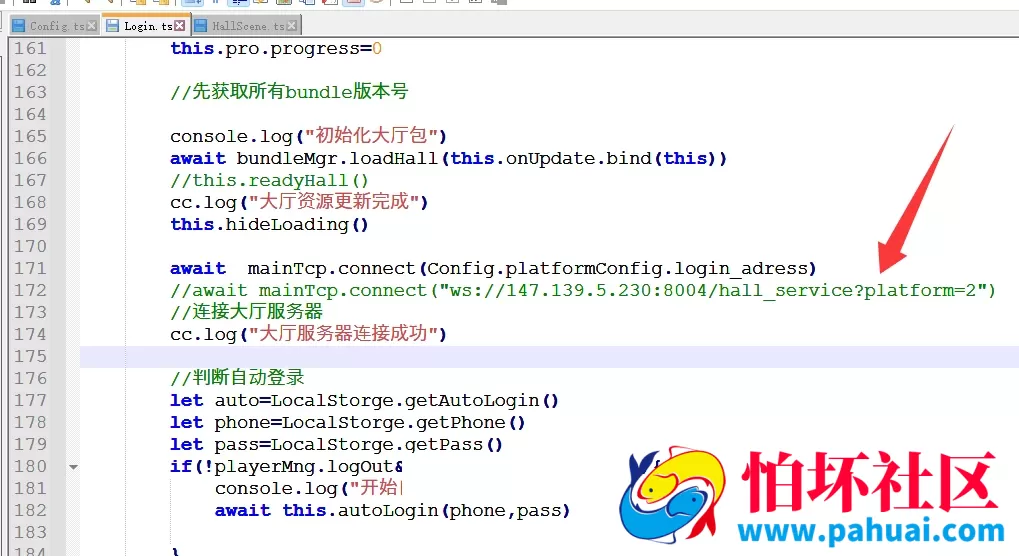Click let pass=LocalStorge.getPass() line
Image resolution: width=1019 pixels, height=556 pixels.
point(336,445)
